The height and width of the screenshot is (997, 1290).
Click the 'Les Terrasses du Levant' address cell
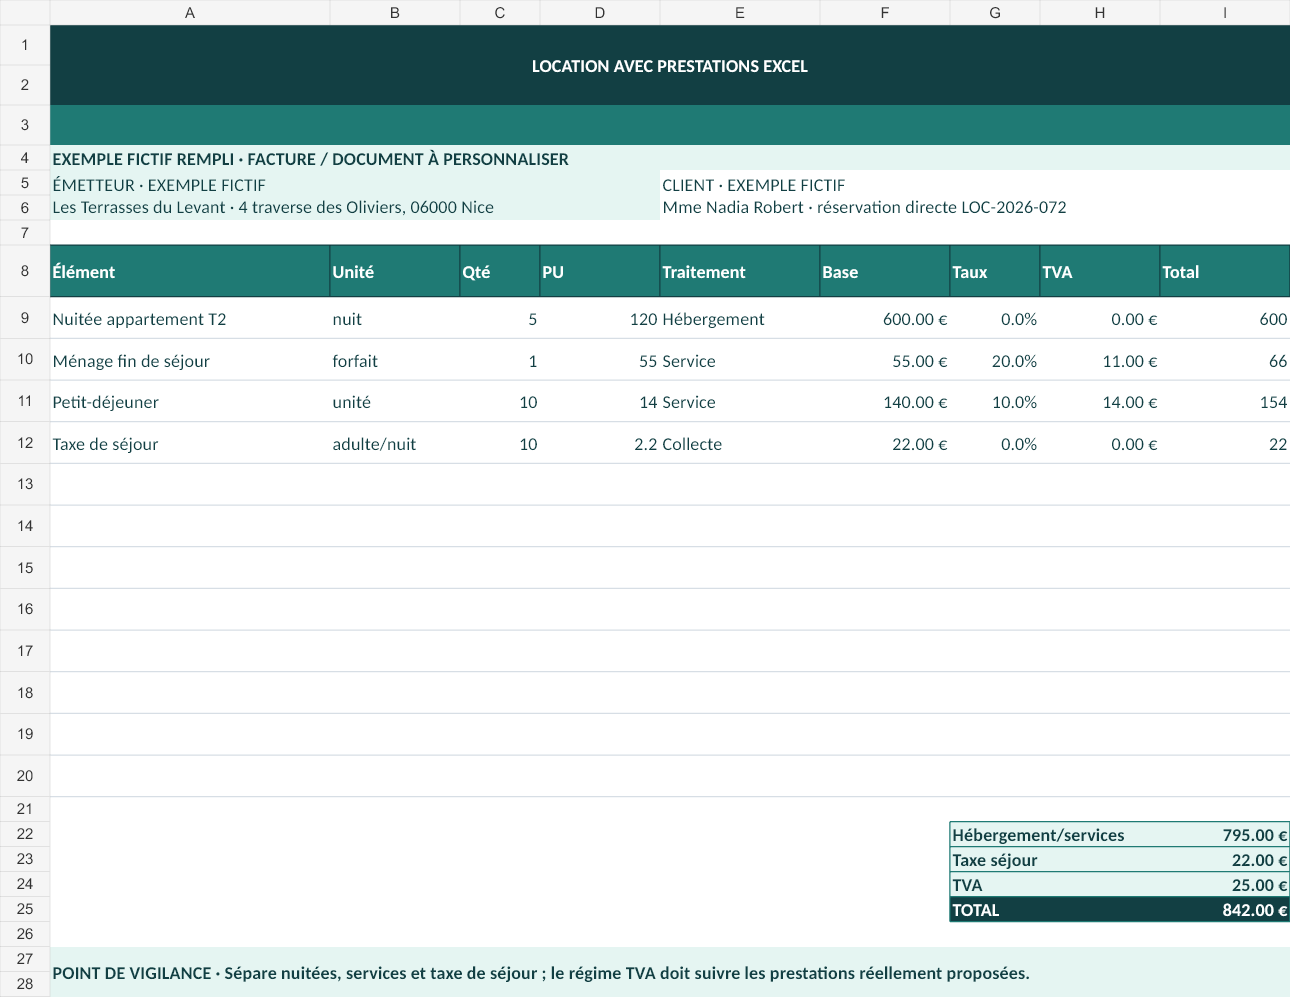[x=355, y=207]
